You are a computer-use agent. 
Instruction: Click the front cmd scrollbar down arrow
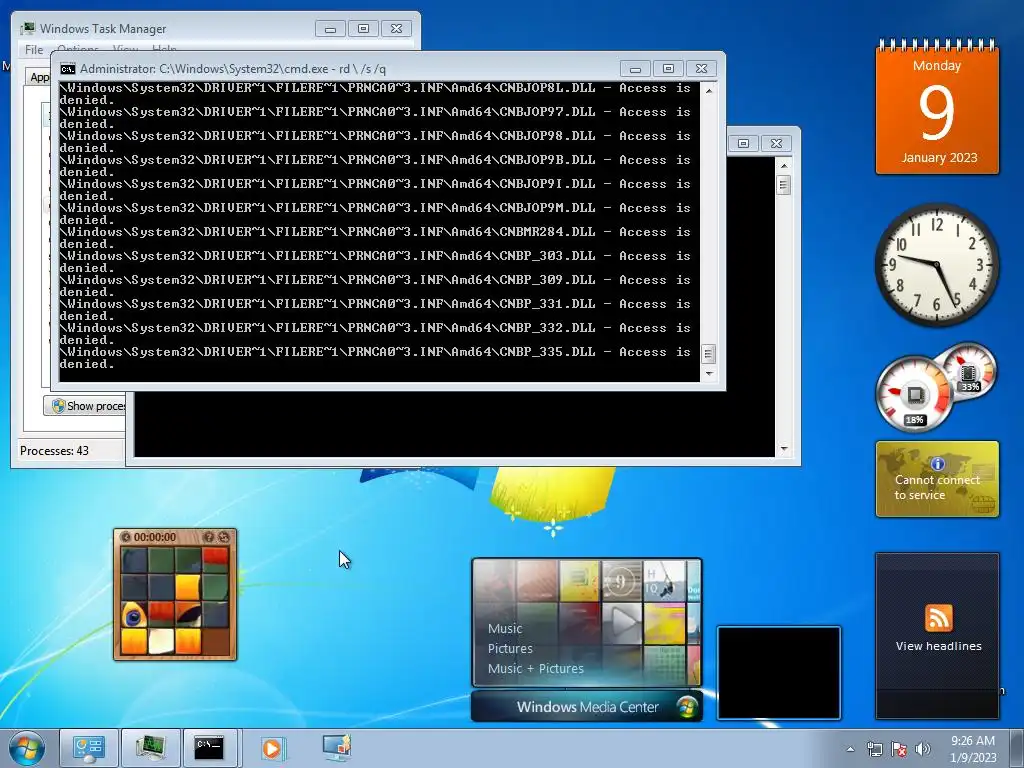(x=709, y=374)
